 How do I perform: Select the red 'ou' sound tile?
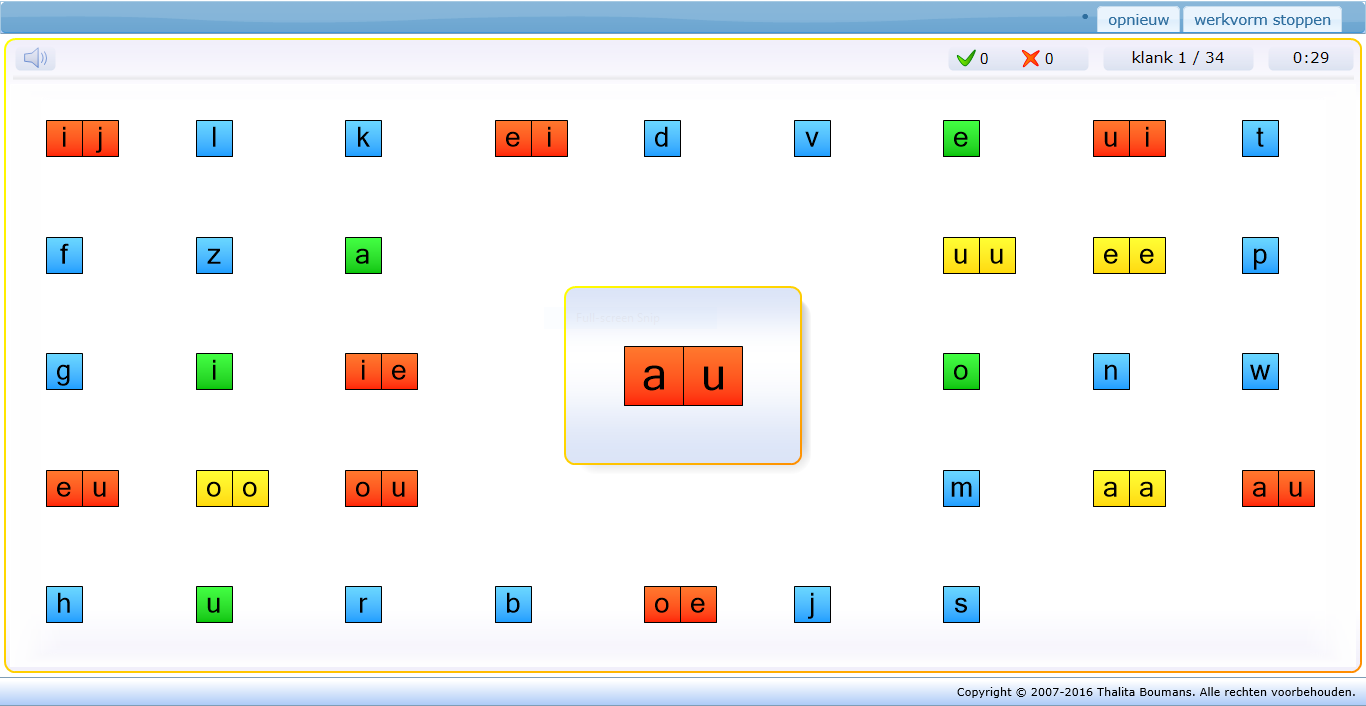pyautogui.click(x=381, y=489)
